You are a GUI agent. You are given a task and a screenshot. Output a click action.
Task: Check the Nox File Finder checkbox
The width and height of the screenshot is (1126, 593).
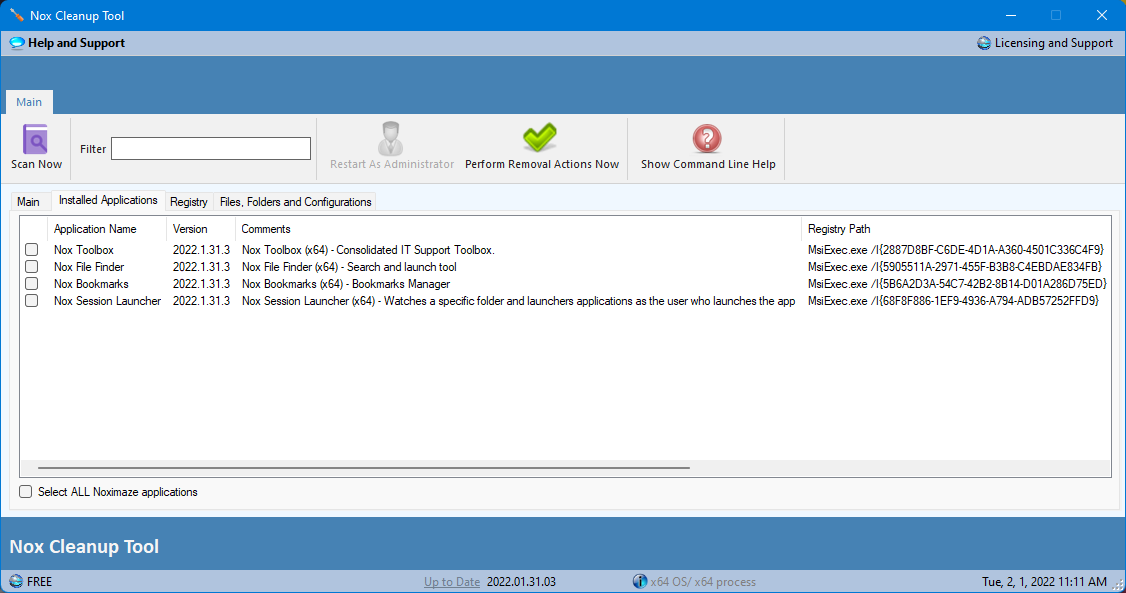(32, 267)
